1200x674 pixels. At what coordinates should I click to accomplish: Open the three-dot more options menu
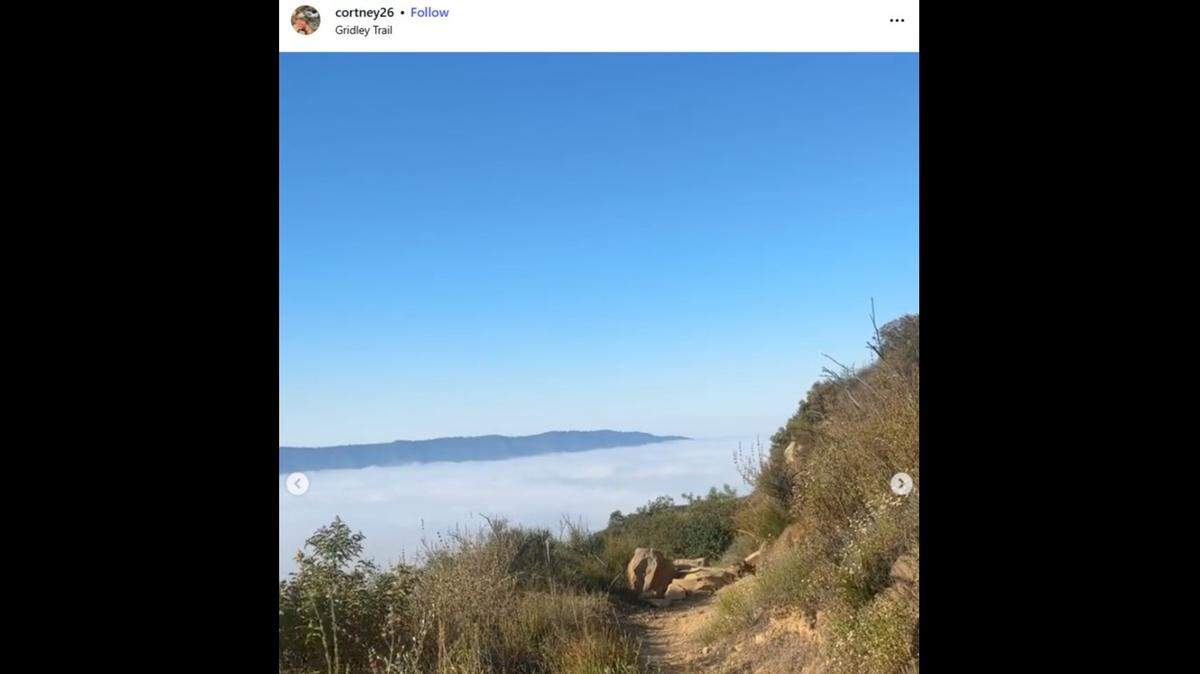point(896,20)
